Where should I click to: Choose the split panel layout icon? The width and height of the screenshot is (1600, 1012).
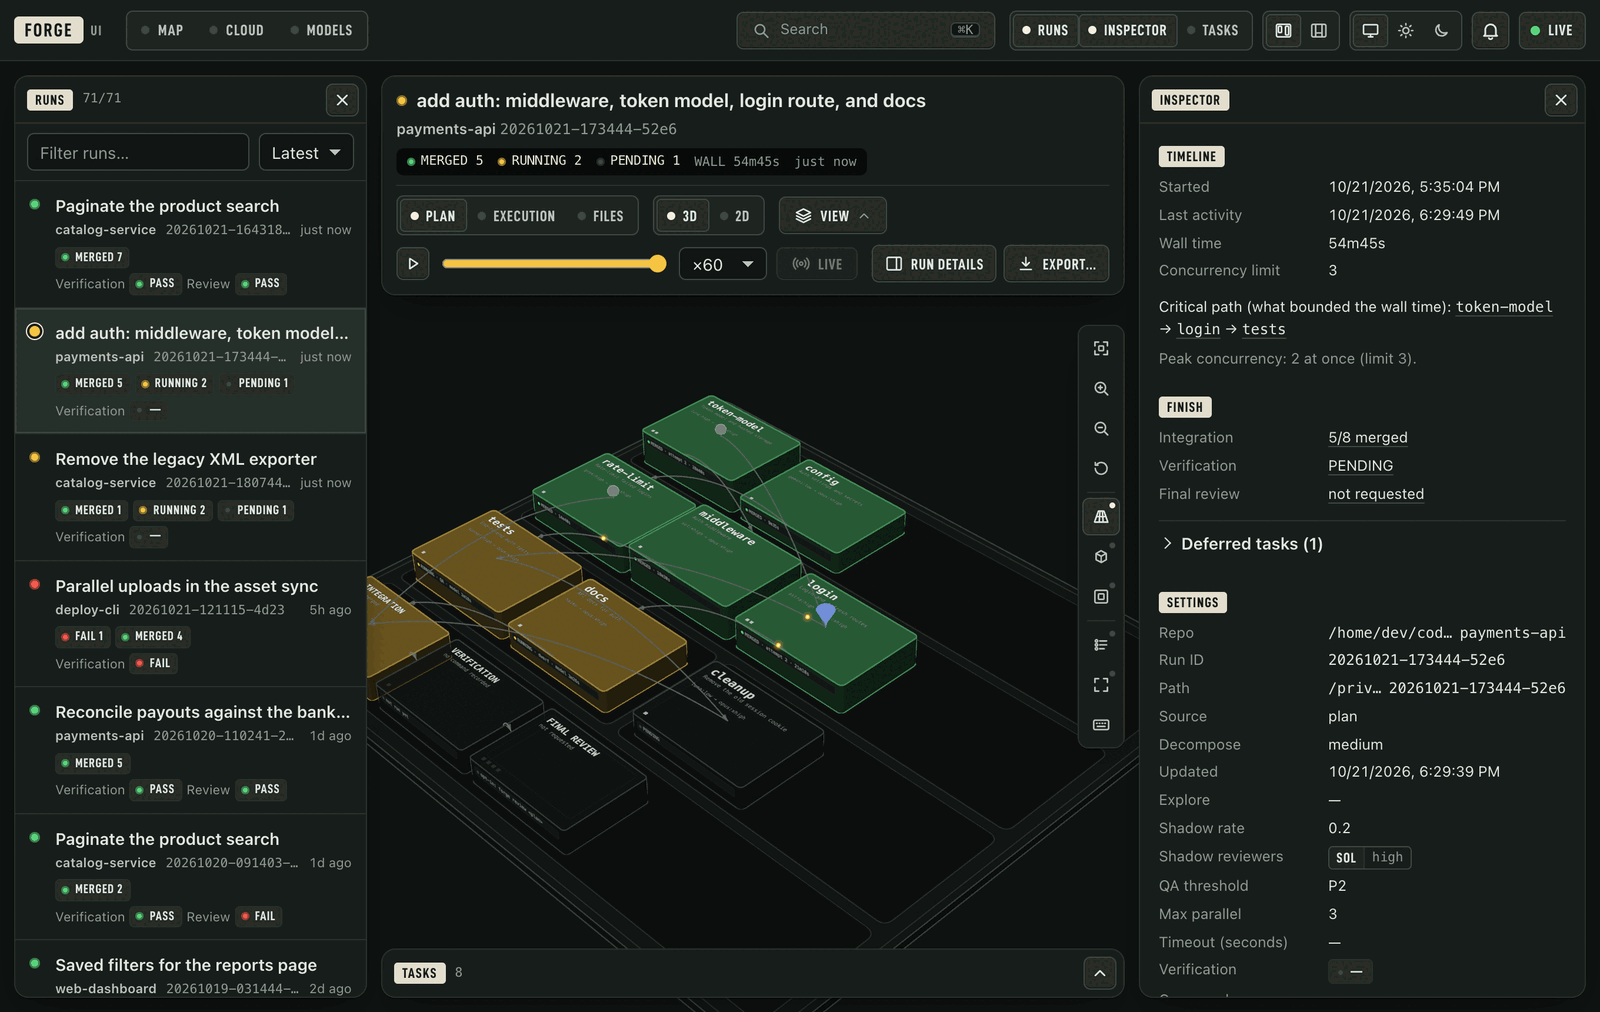(x=1319, y=31)
